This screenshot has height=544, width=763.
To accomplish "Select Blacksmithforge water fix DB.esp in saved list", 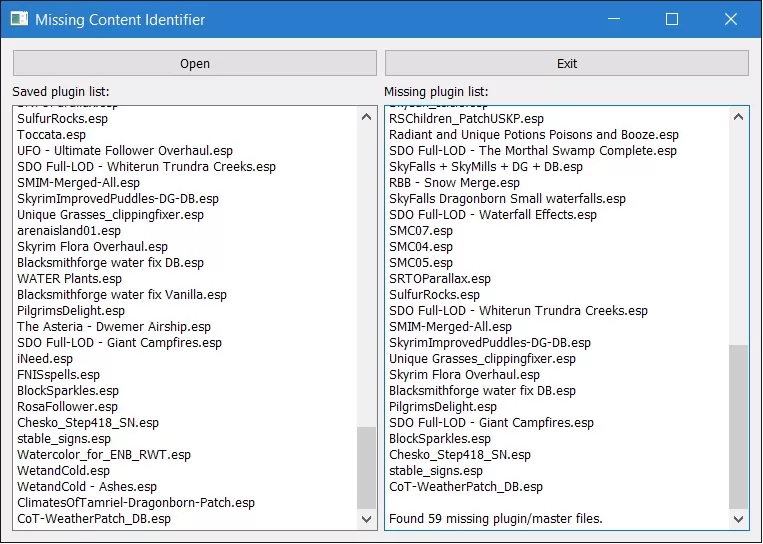I will click(110, 263).
